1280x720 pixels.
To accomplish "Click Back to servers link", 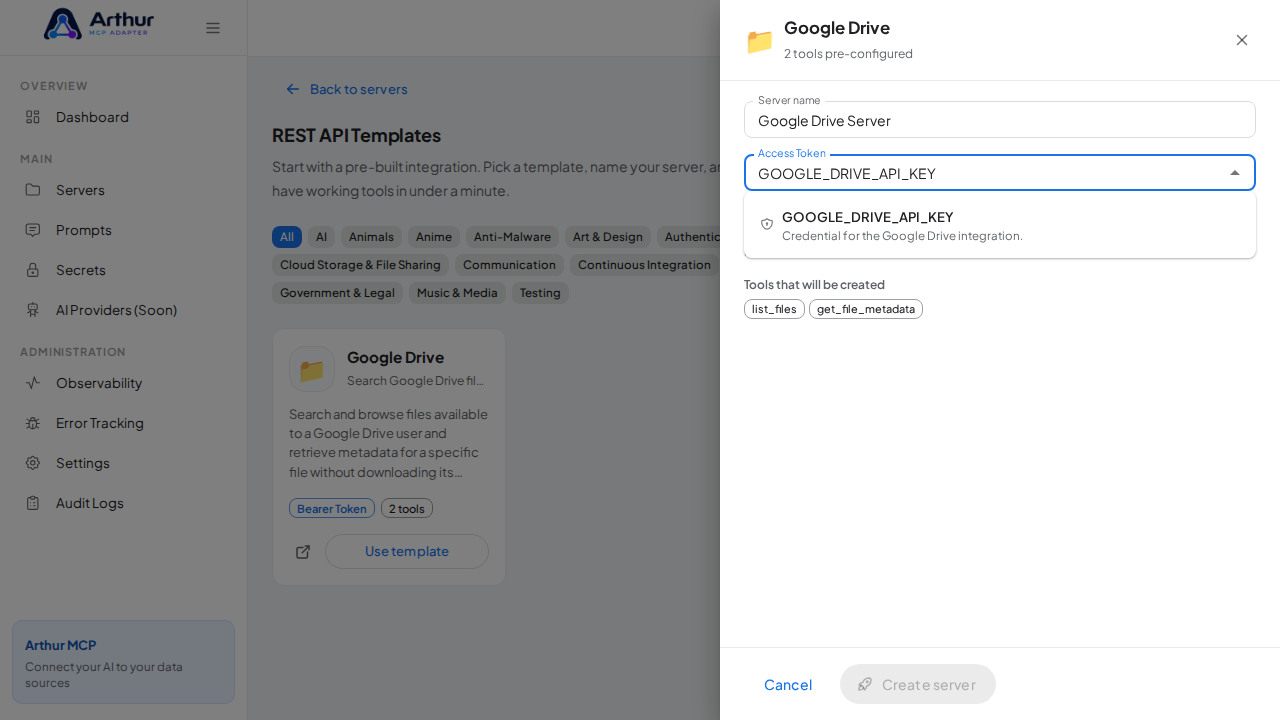I will (x=346, y=89).
